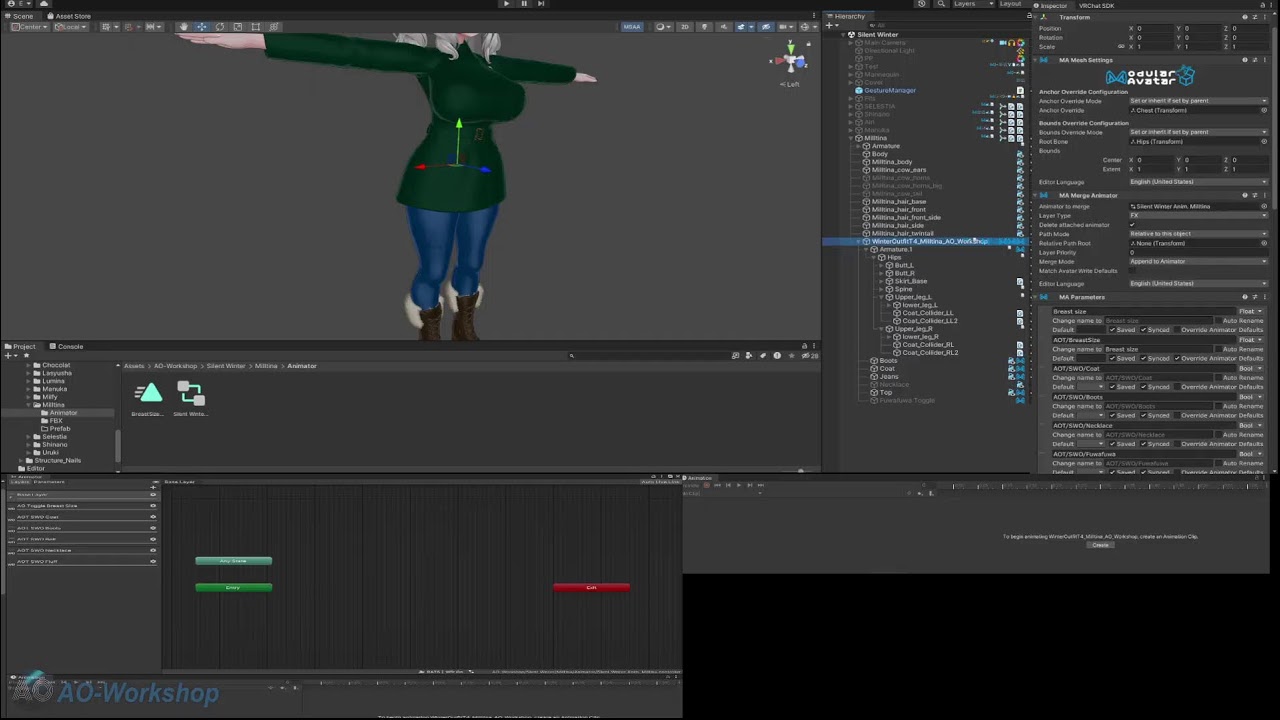Switch to the Asset Store tab
The width and height of the screenshot is (1280, 720).
tap(68, 16)
